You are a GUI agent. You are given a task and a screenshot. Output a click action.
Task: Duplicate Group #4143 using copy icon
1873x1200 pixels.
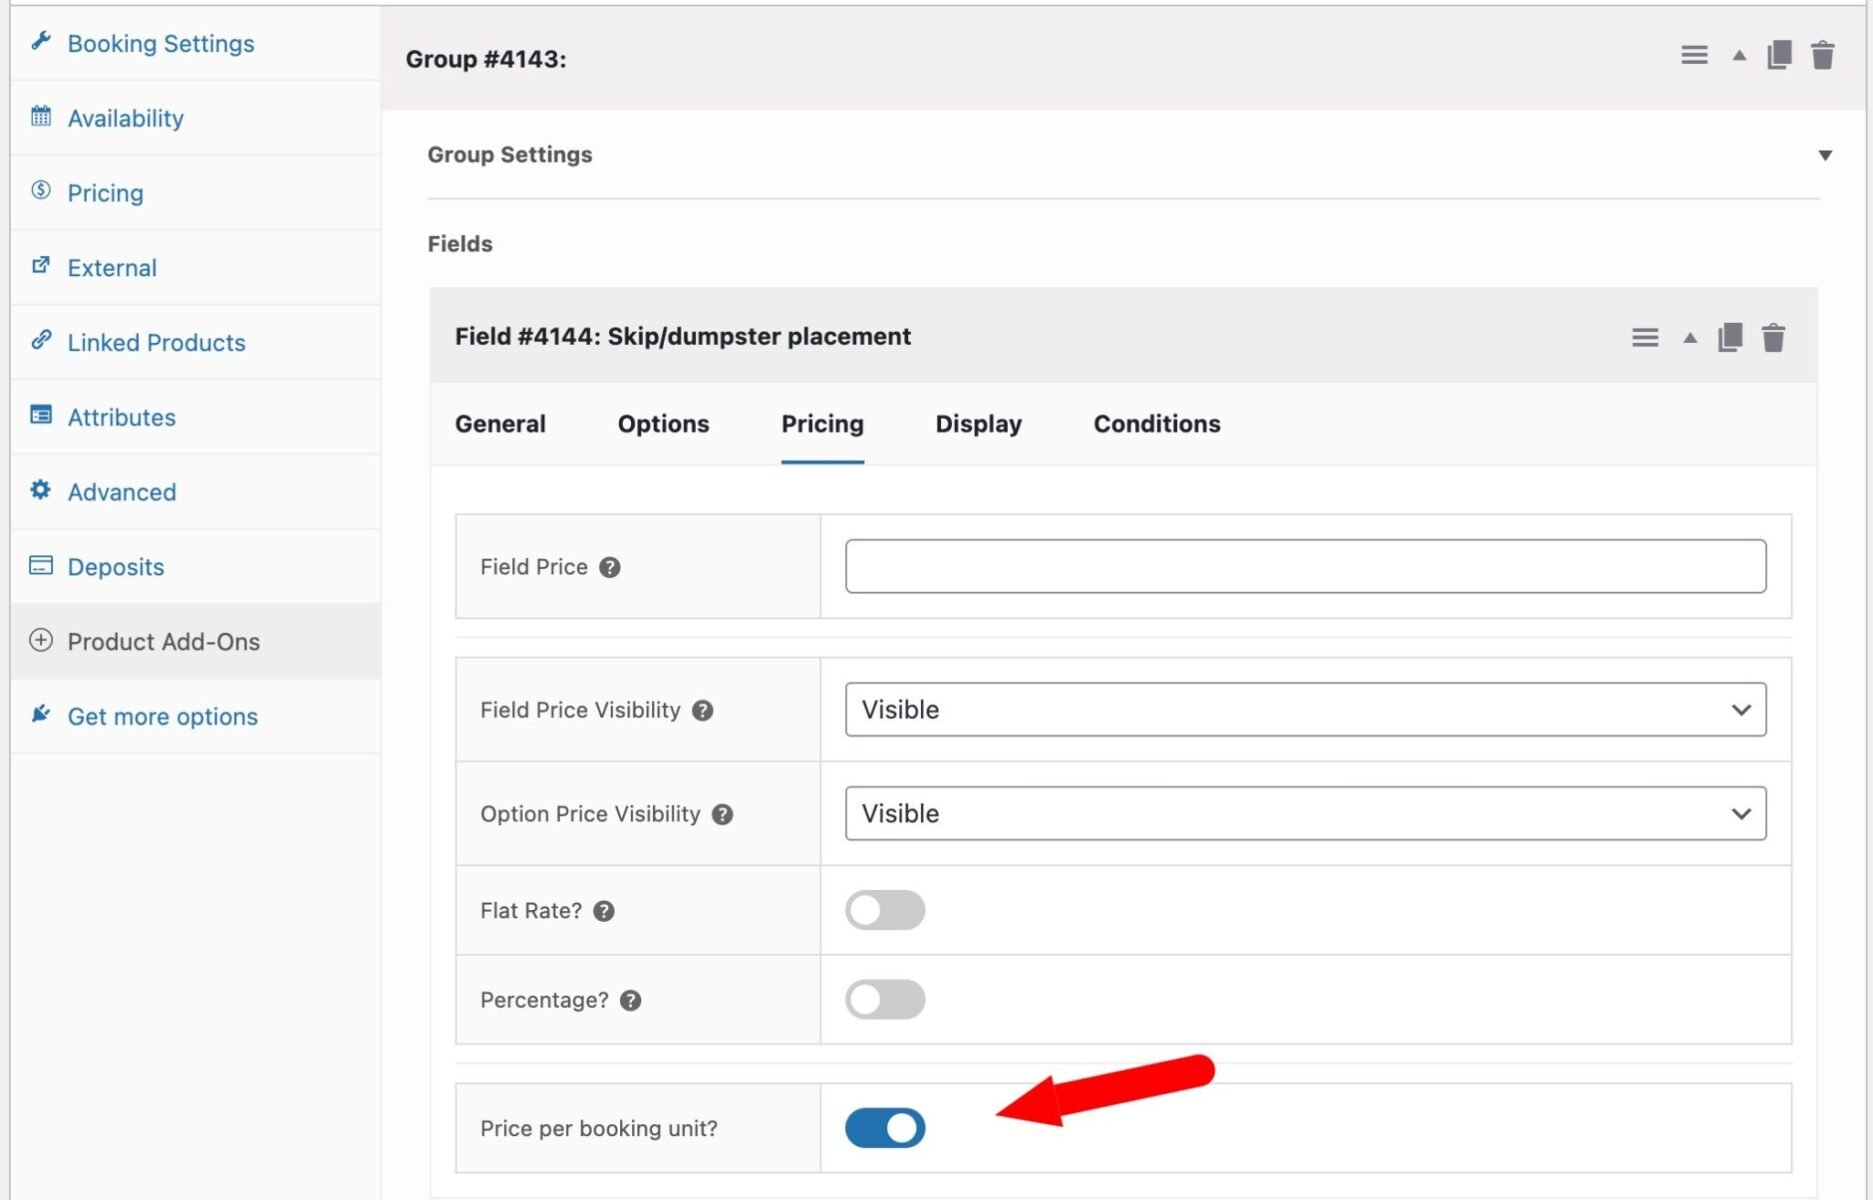pos(1779,56)
